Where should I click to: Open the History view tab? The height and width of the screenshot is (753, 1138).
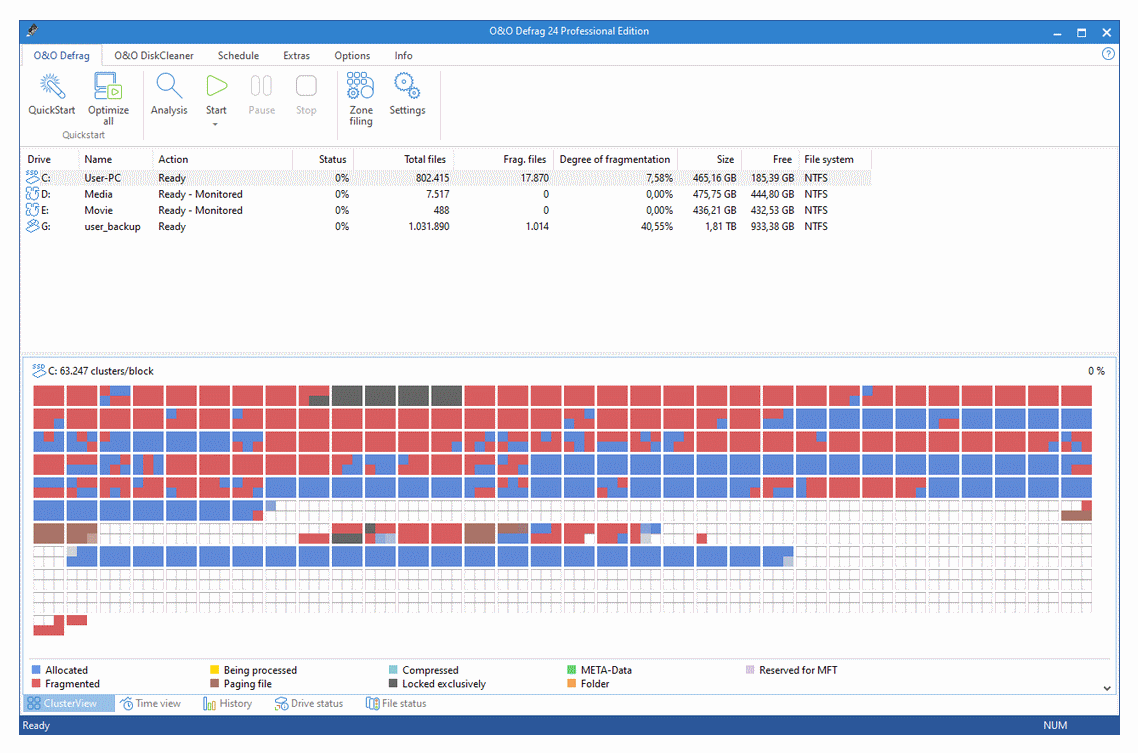227,703
